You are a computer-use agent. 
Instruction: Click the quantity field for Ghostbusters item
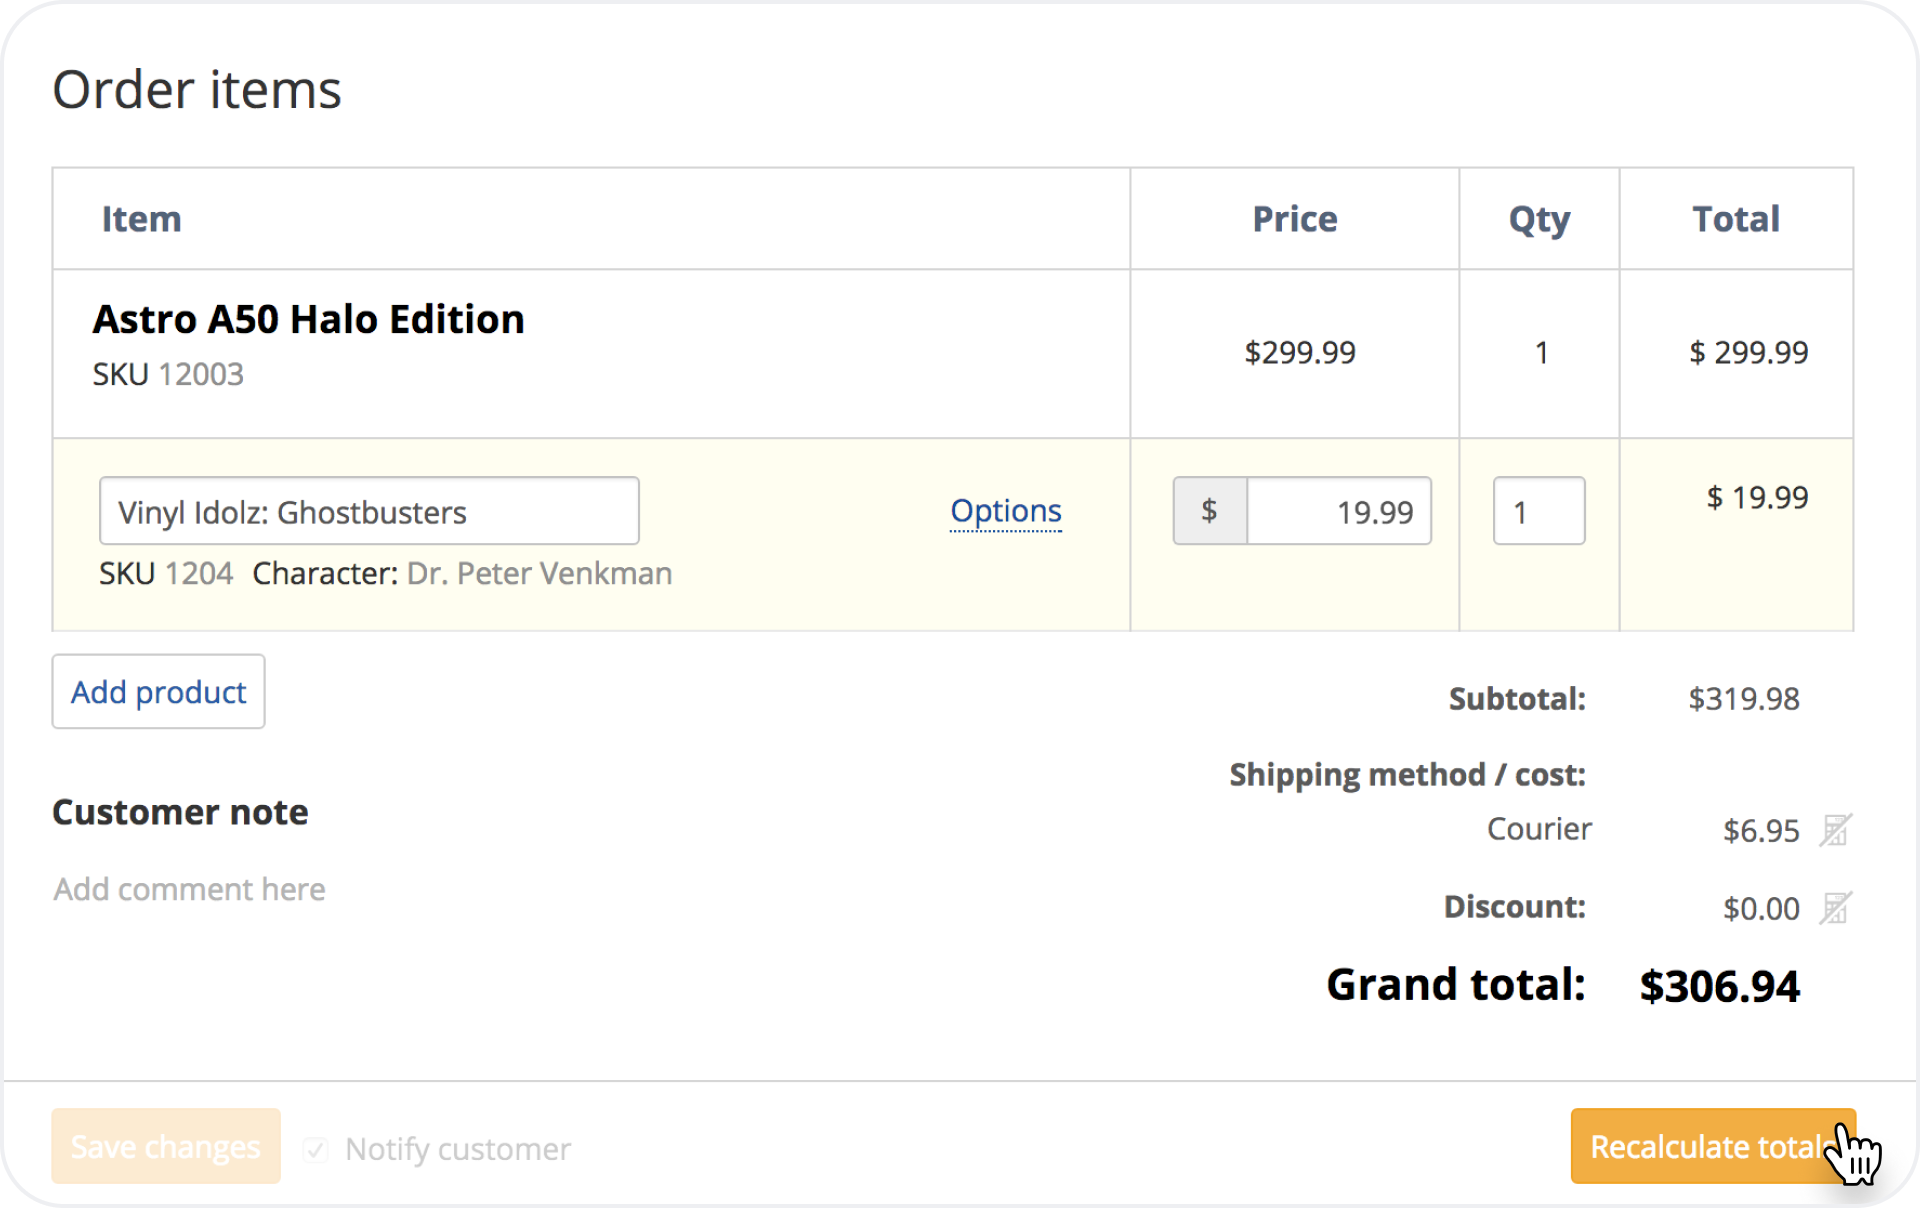tap(1538, 511)
